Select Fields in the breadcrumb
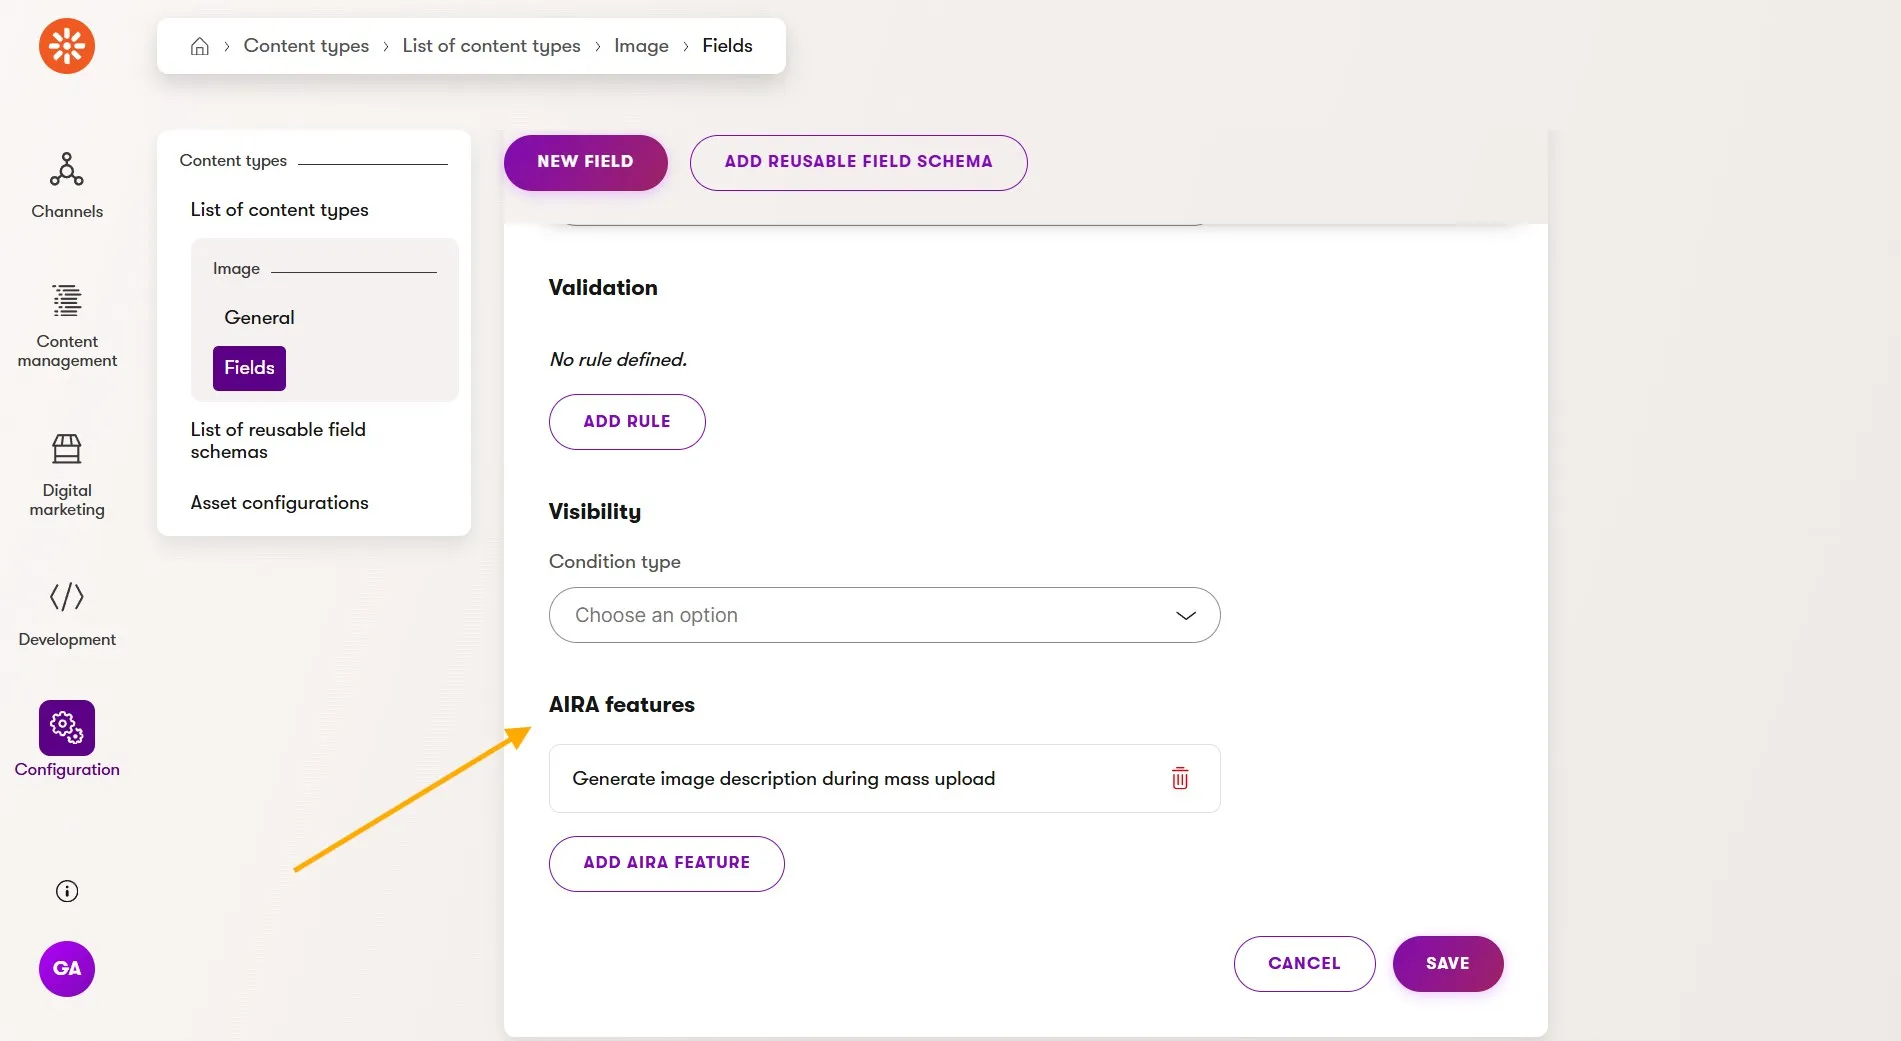Viewport: 1901px width, 1041px height. (x=727, y=46)
